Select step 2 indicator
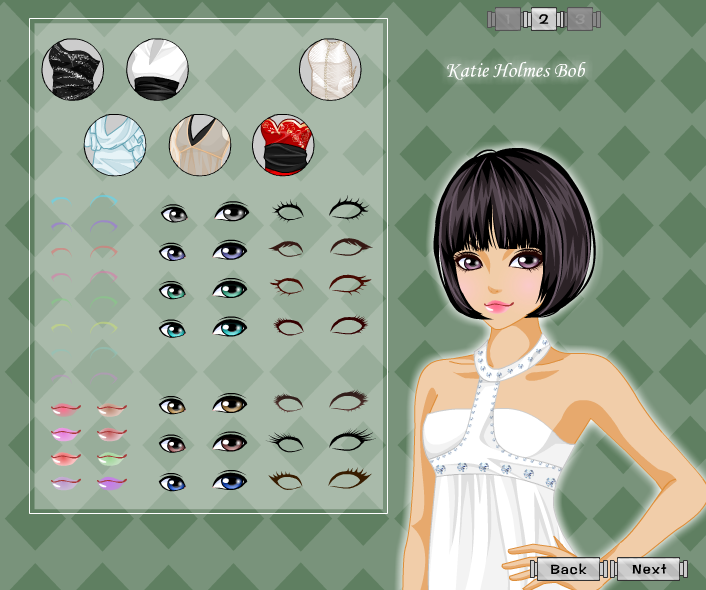Viewport: 706px width, 590px height. click(x=544, y=19)
